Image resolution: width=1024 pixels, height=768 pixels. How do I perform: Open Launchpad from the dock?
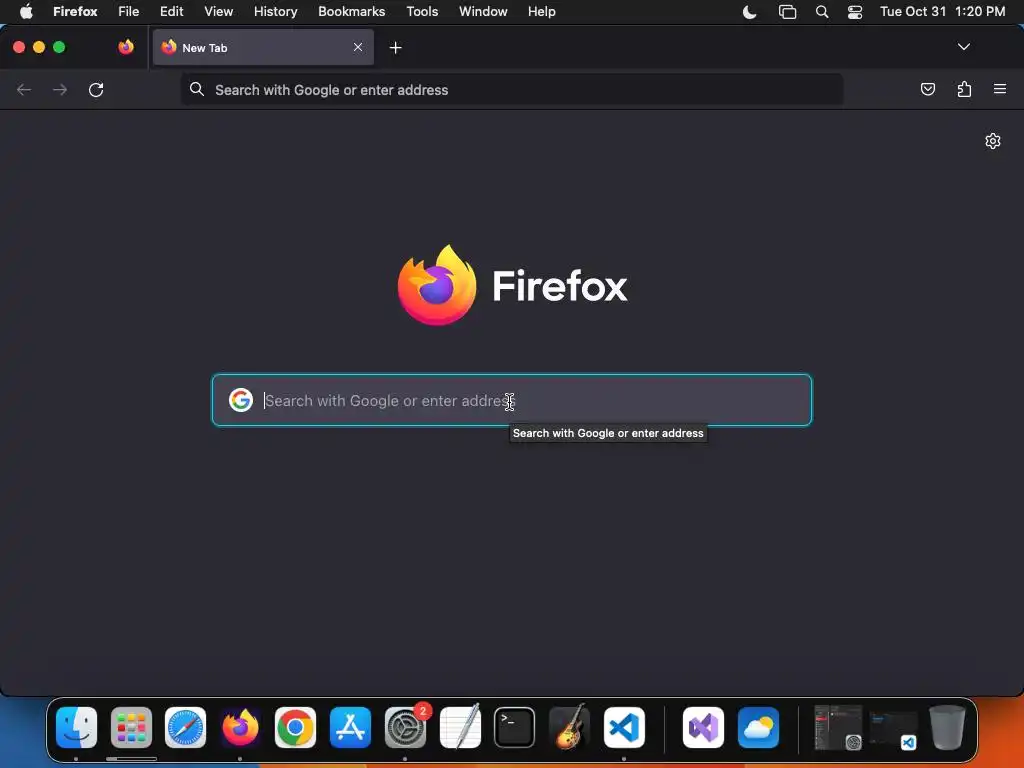(x=131, y=727)
